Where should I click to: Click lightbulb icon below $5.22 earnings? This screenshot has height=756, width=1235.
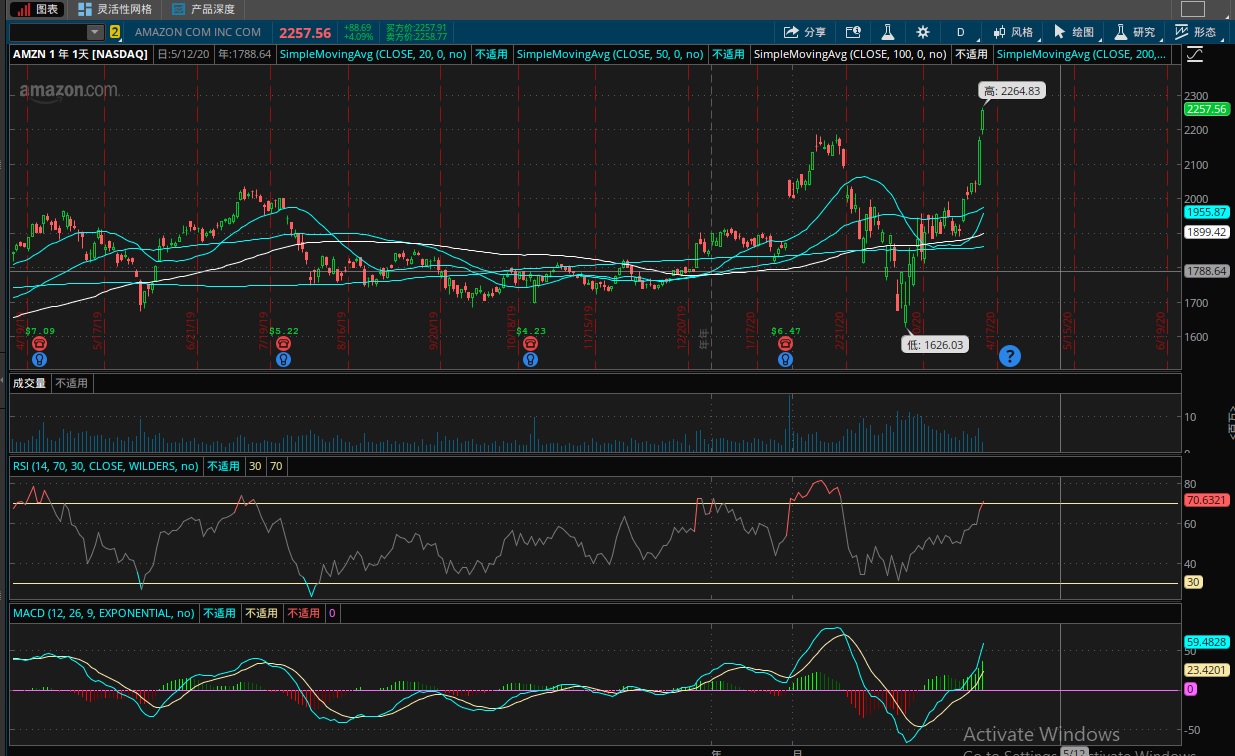(x=284, y=359)
